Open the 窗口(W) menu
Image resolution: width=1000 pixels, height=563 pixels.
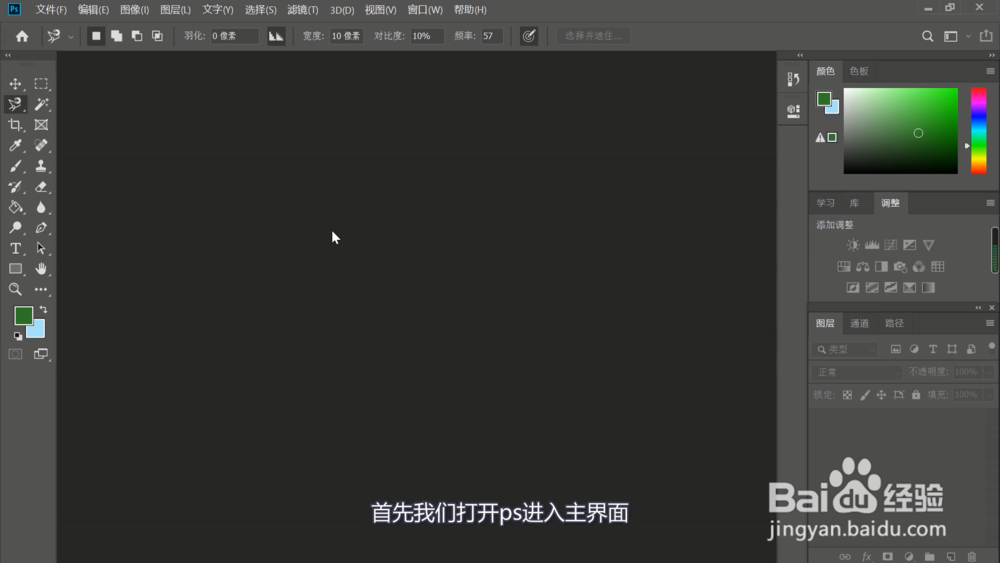click(x=425, y=10)
